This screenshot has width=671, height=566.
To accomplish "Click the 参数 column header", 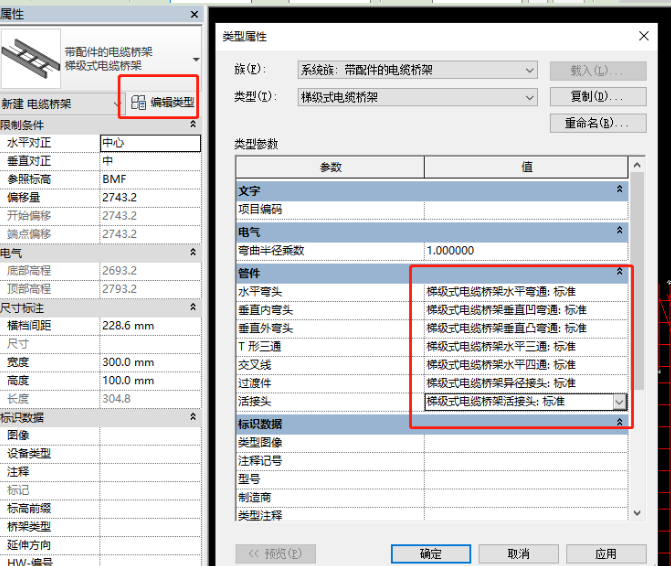I will [x=330, y=167].
